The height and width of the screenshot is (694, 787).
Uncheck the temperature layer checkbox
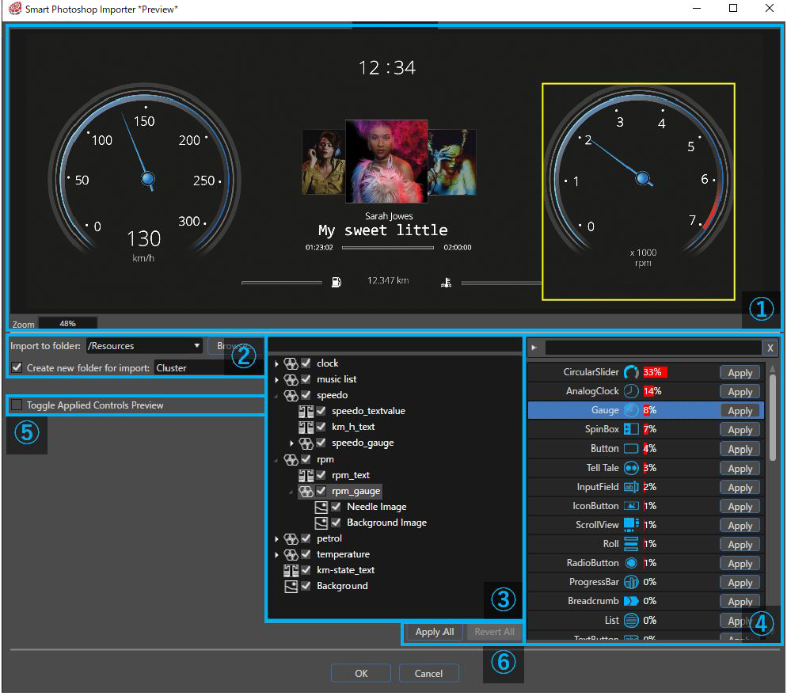(306, 554)
